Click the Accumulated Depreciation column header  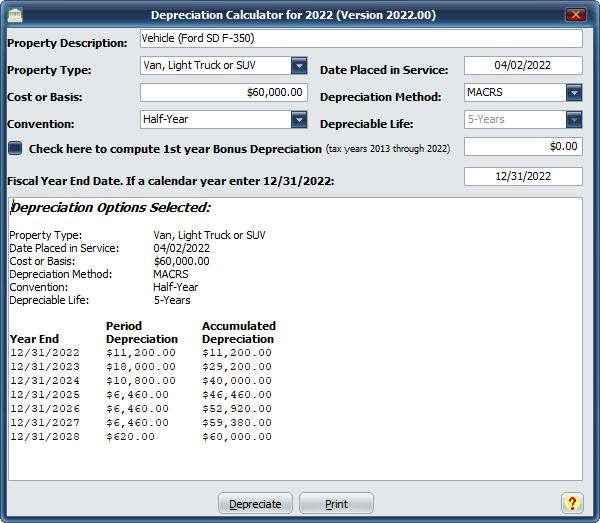click(x=239, y=332)
